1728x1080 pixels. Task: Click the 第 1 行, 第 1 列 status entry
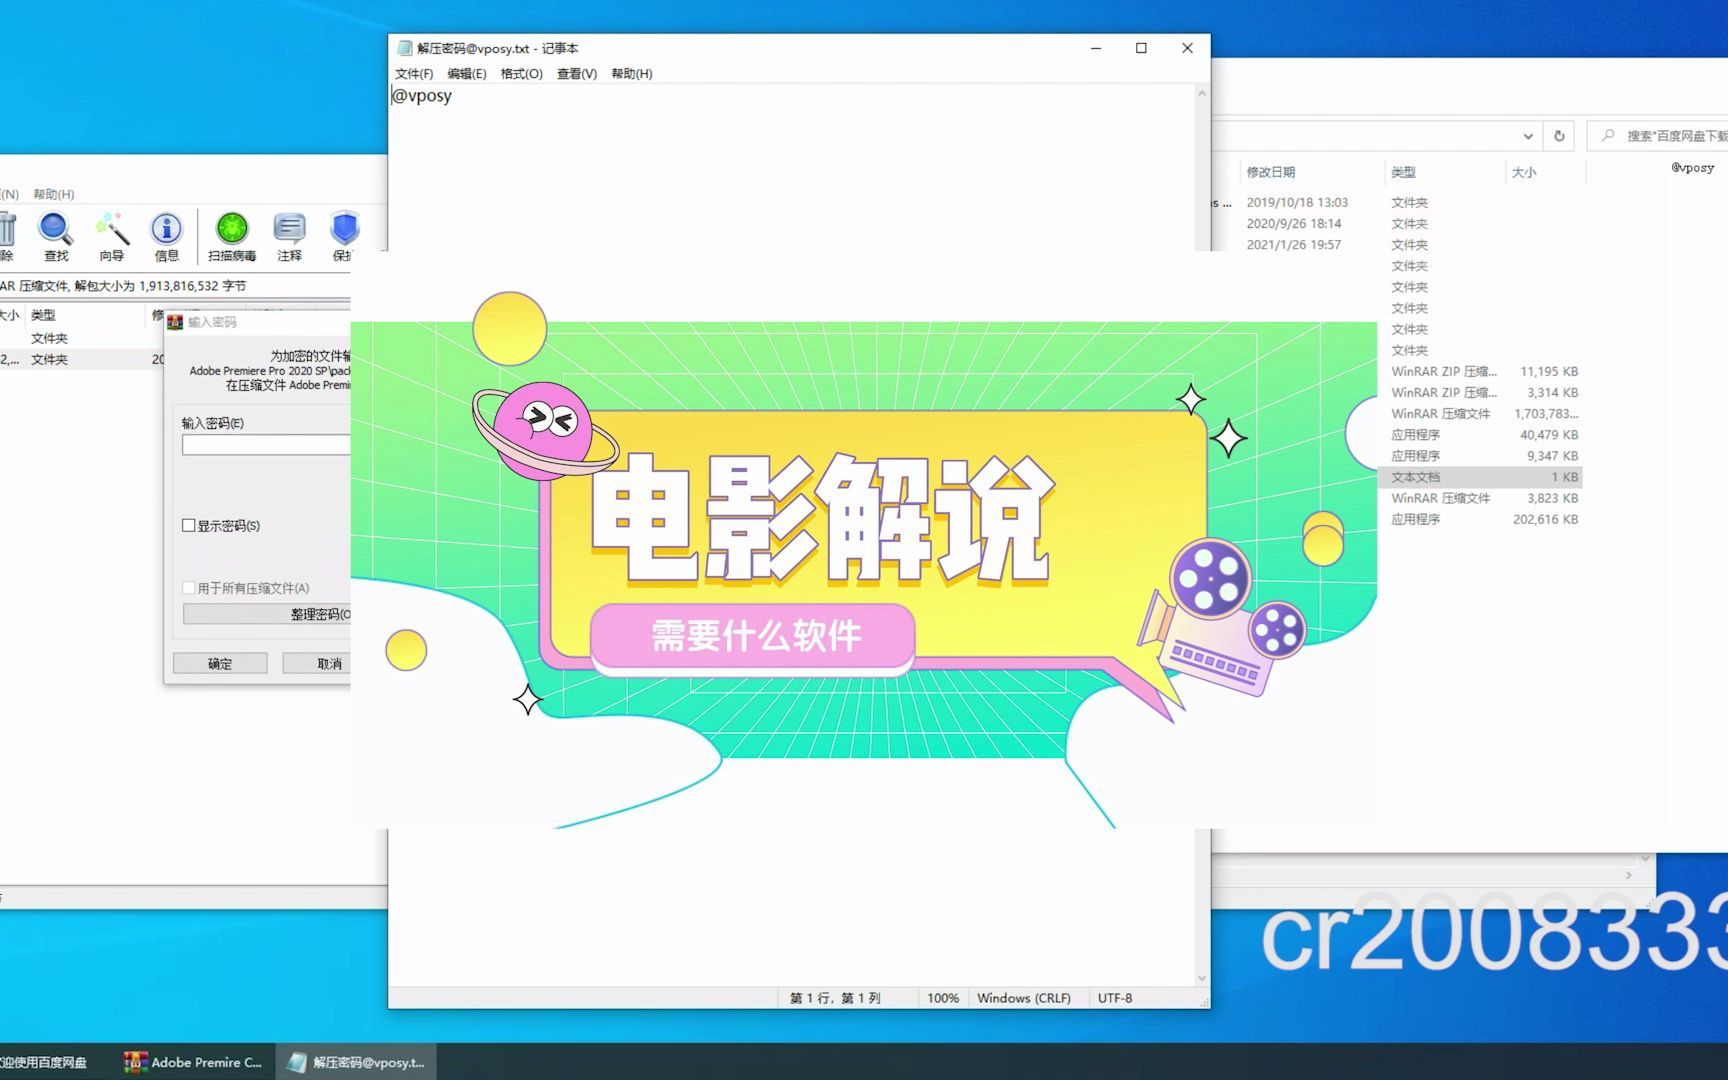[835, 998]
